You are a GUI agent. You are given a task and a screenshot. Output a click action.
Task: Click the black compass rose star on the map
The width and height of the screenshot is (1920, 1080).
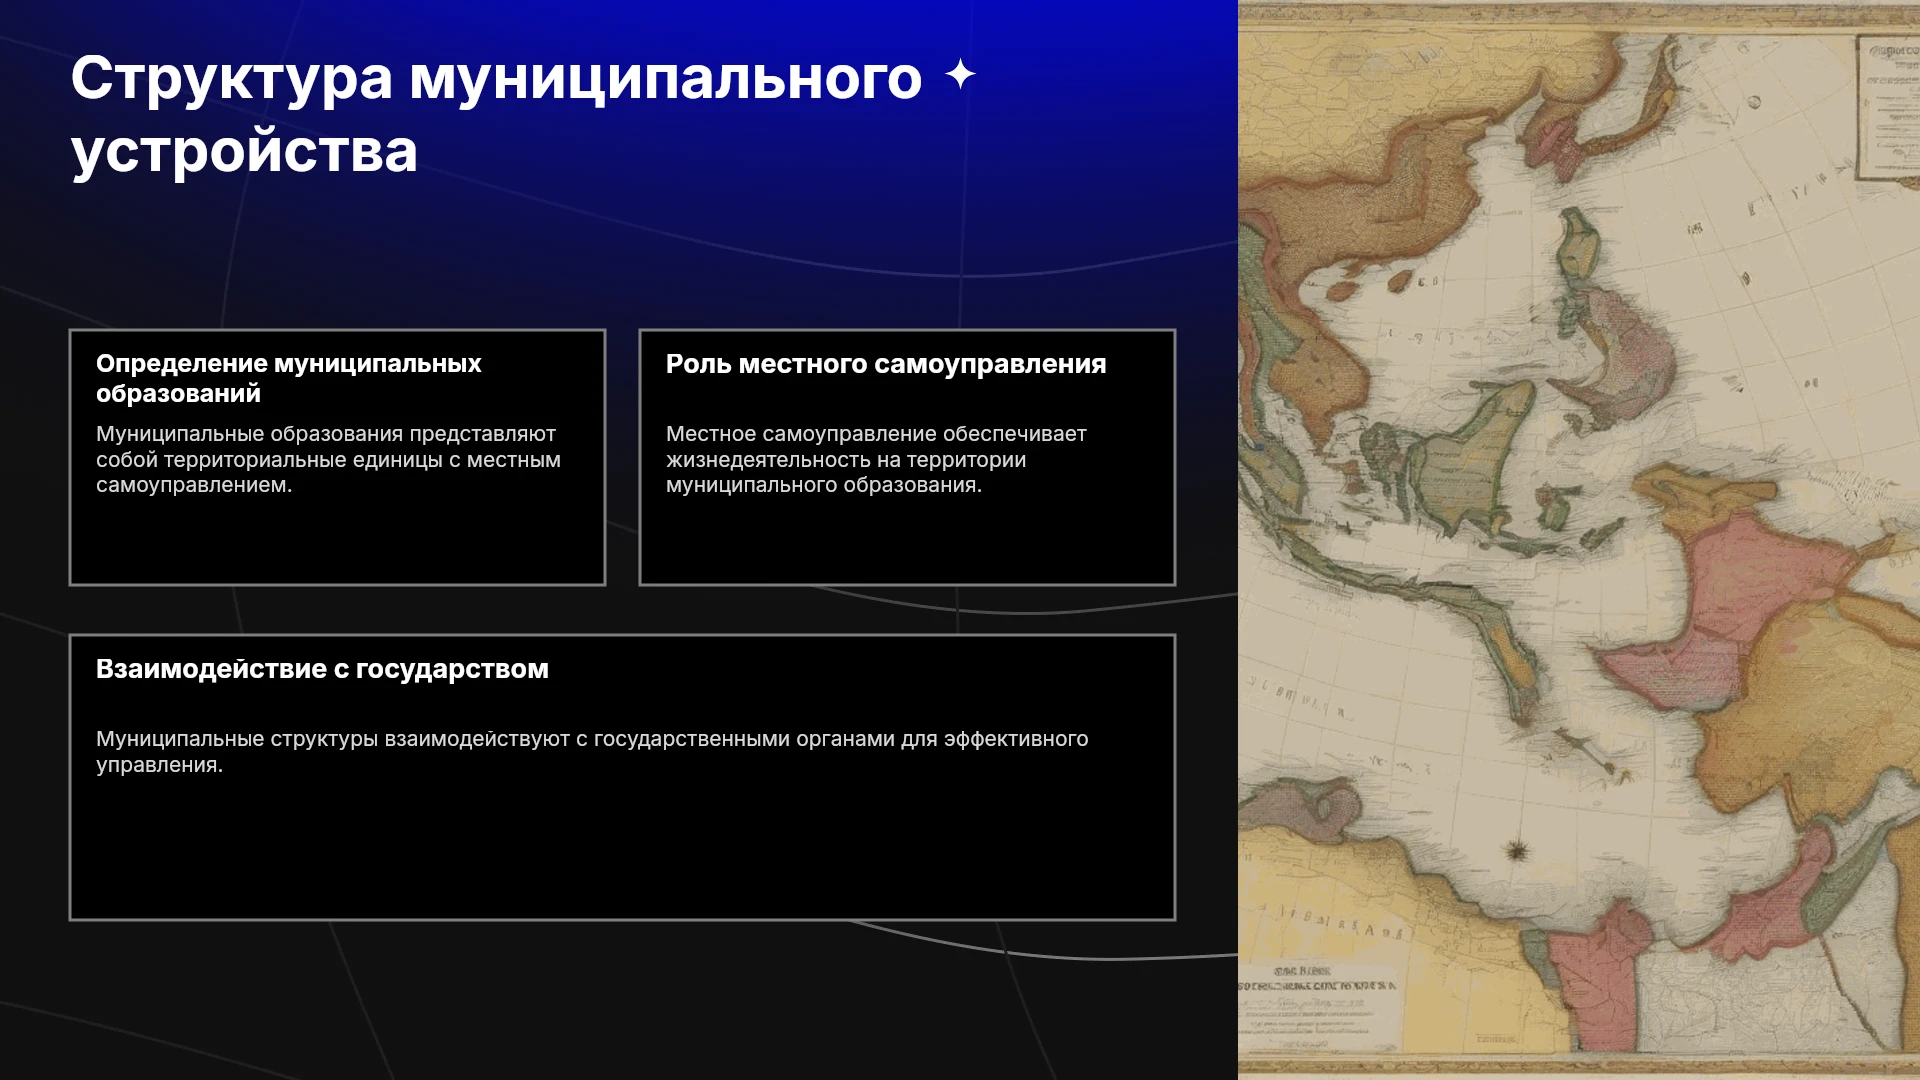coord(1517,851)
